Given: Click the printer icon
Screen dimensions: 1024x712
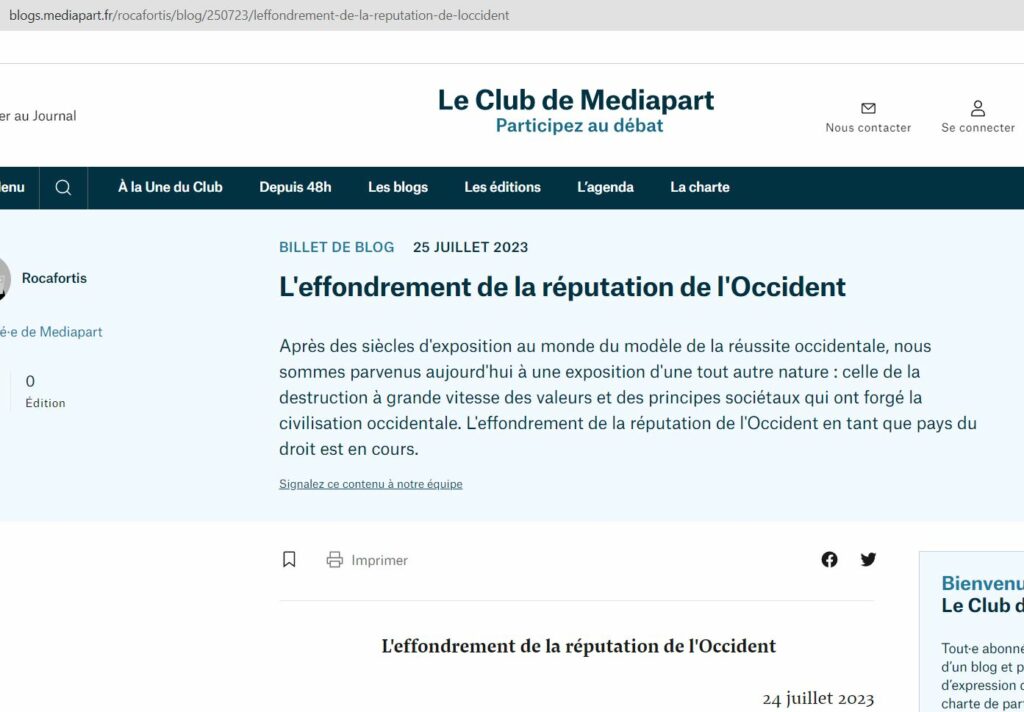Looking at the screenshot, I should tap(334, 560).
